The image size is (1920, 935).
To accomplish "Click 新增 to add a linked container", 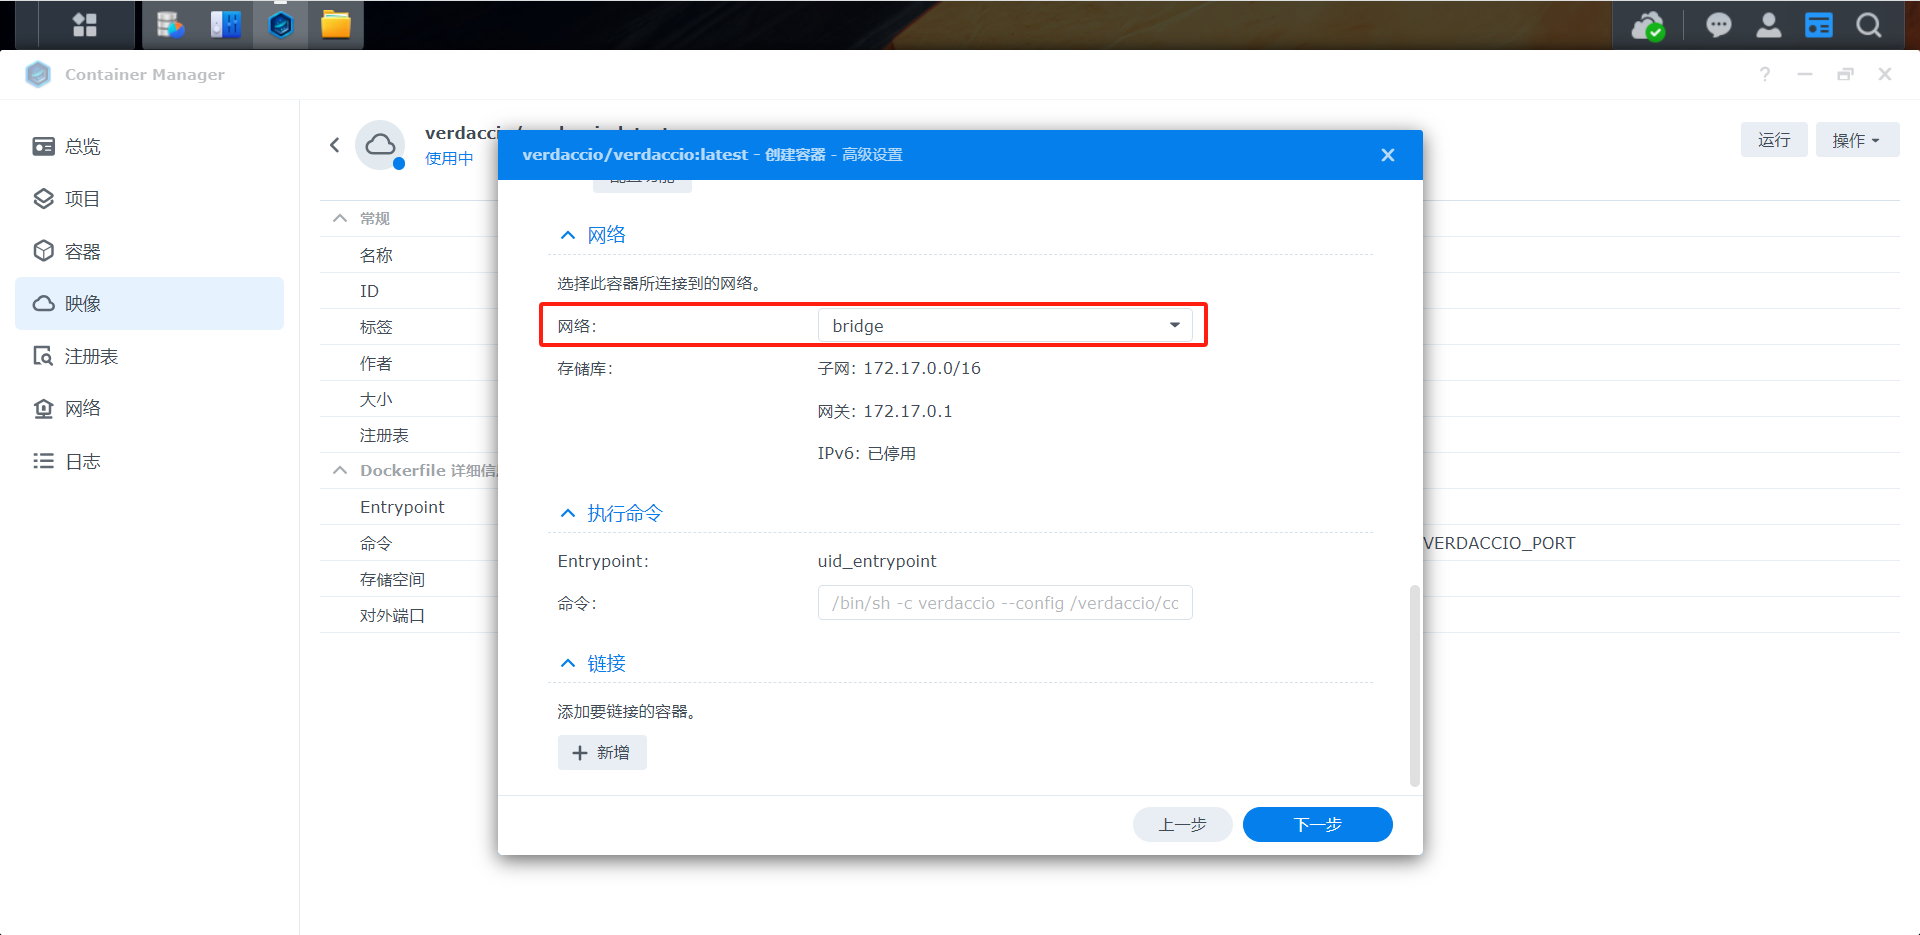I will point(602,752).
